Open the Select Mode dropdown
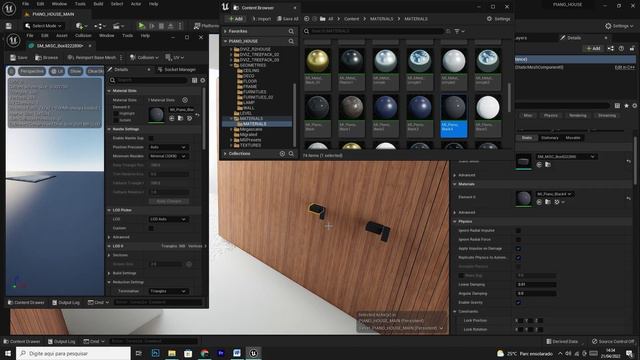This screenshot has width=640, height=360. [43, 26]
